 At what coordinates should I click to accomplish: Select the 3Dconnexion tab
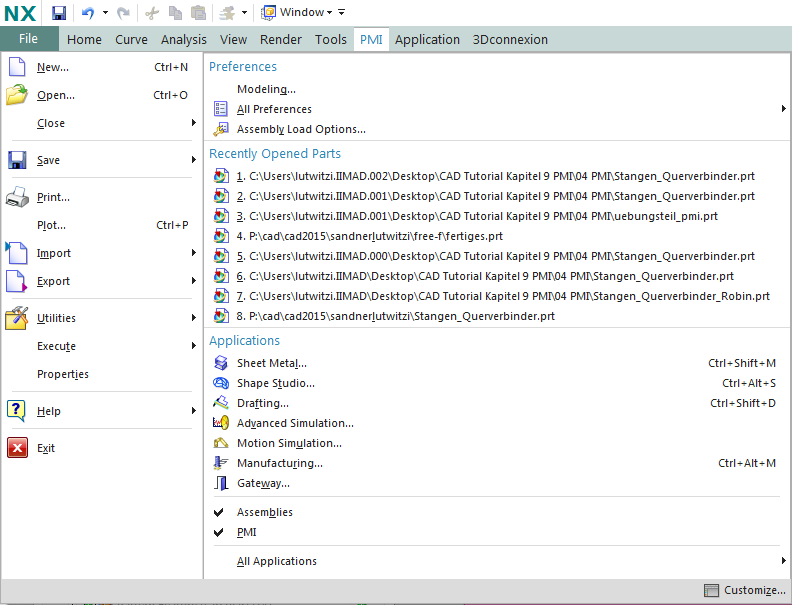pos(510,39)
